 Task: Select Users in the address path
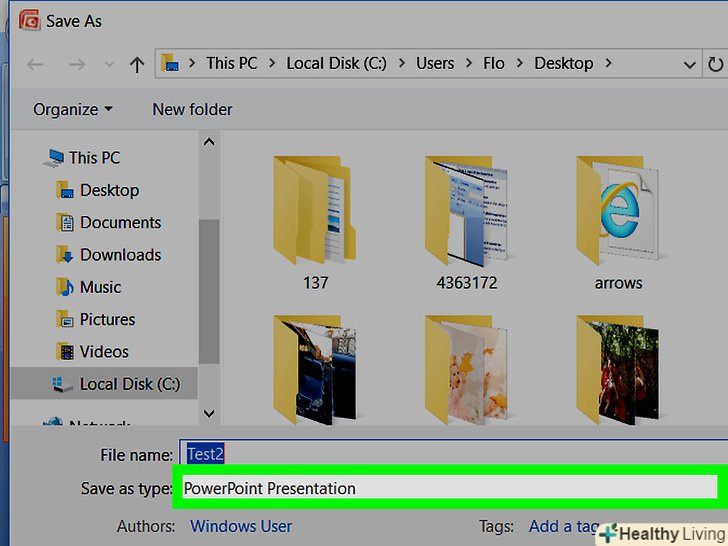click(x=435, y=63)
